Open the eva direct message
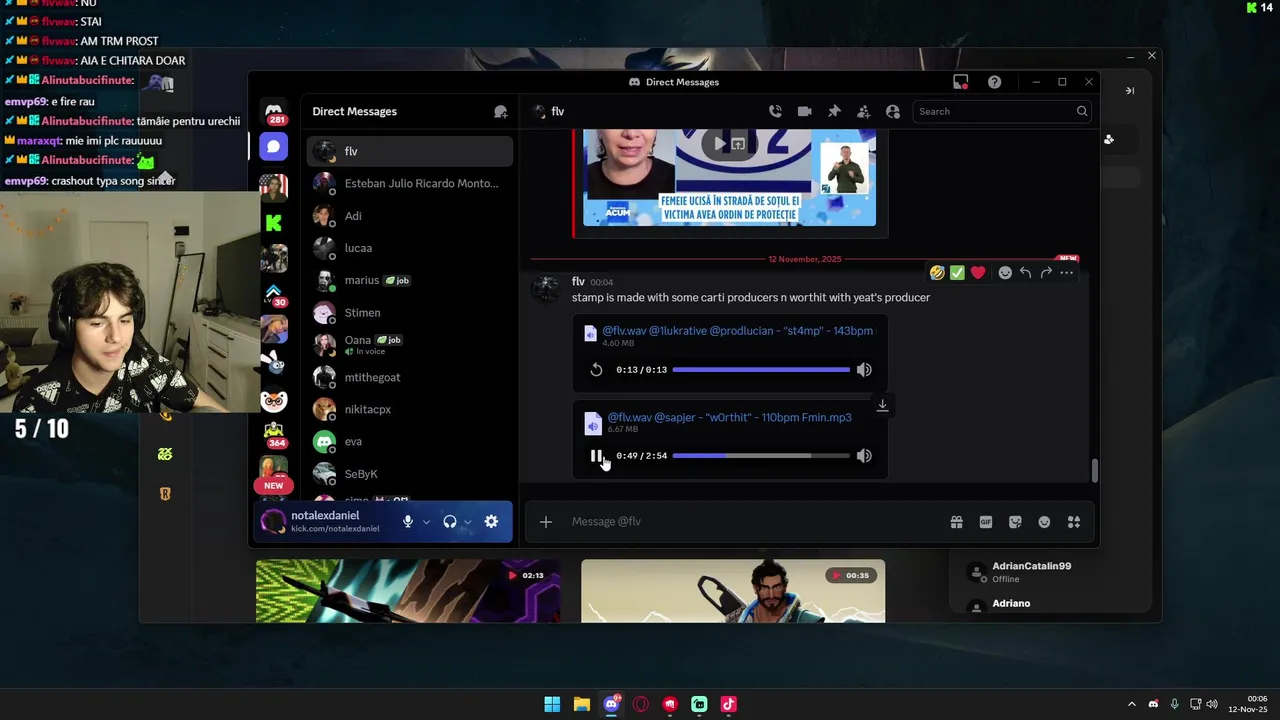 point(410,441)
